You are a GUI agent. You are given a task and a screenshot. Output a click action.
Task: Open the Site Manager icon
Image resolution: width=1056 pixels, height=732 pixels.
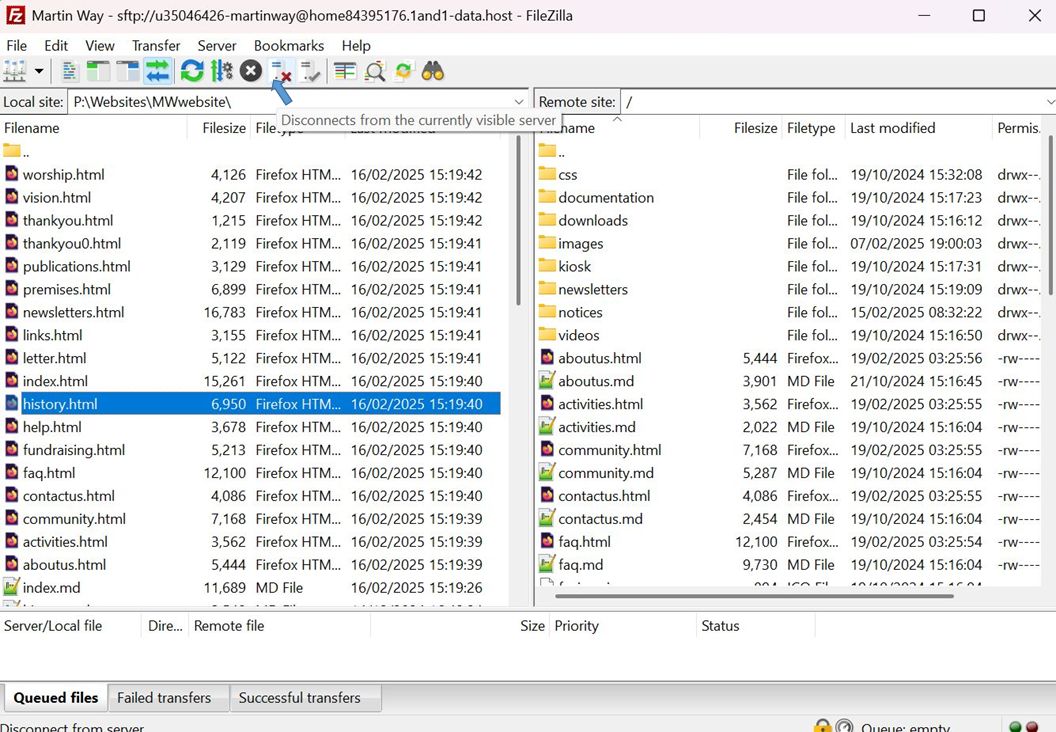click(x=14, y=71)
